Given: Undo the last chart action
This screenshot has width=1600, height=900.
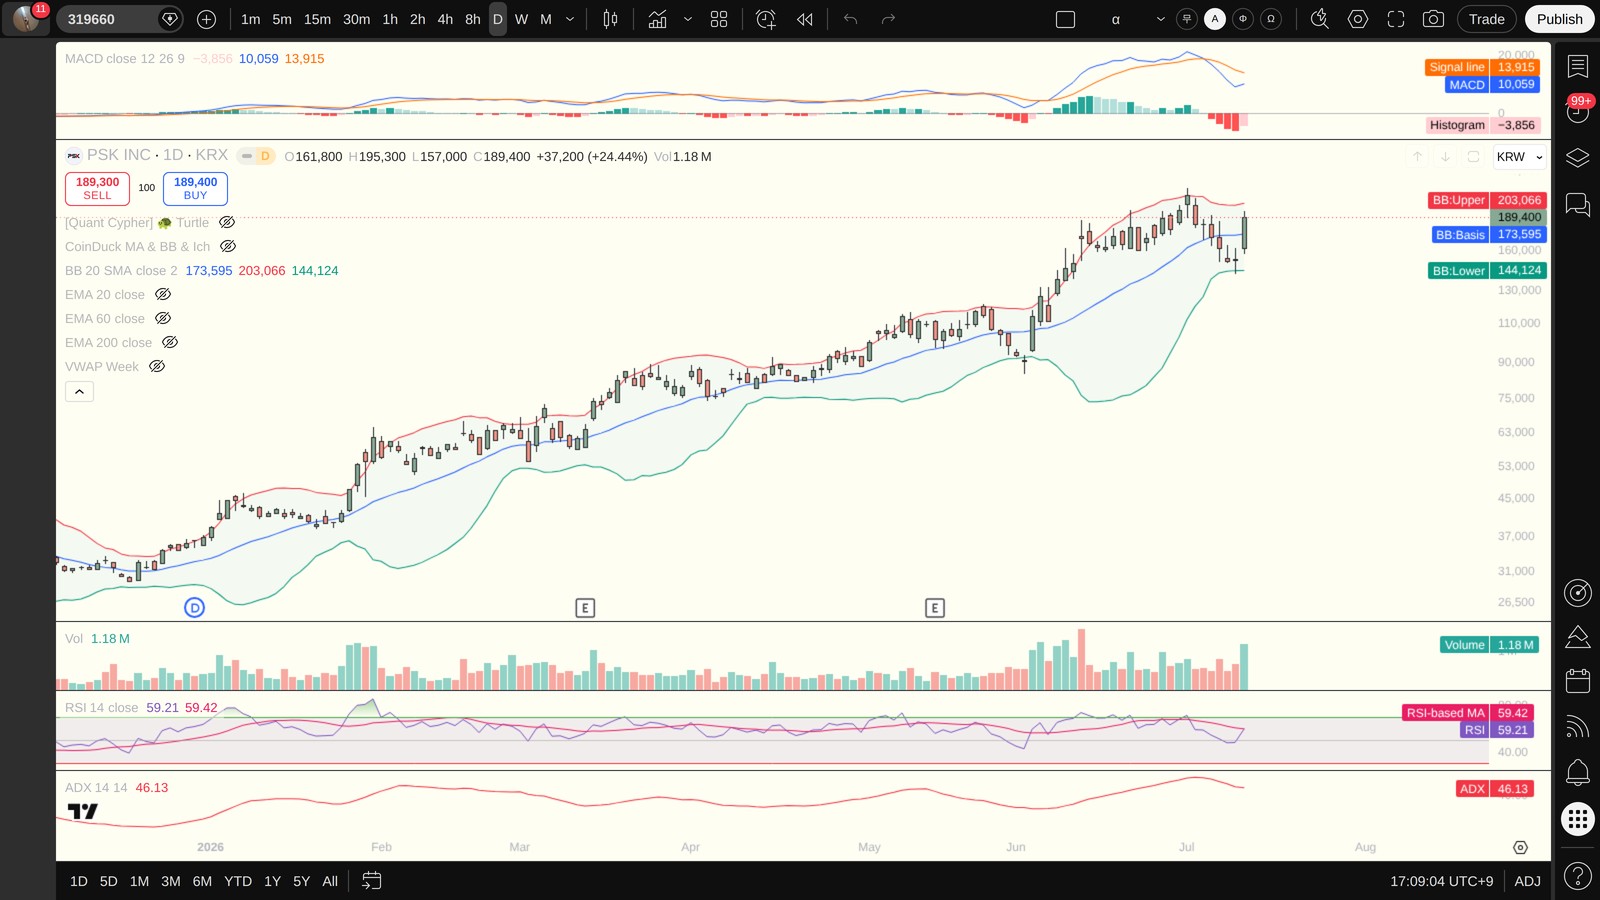Looking at the screenshot, I should [851, 19].
